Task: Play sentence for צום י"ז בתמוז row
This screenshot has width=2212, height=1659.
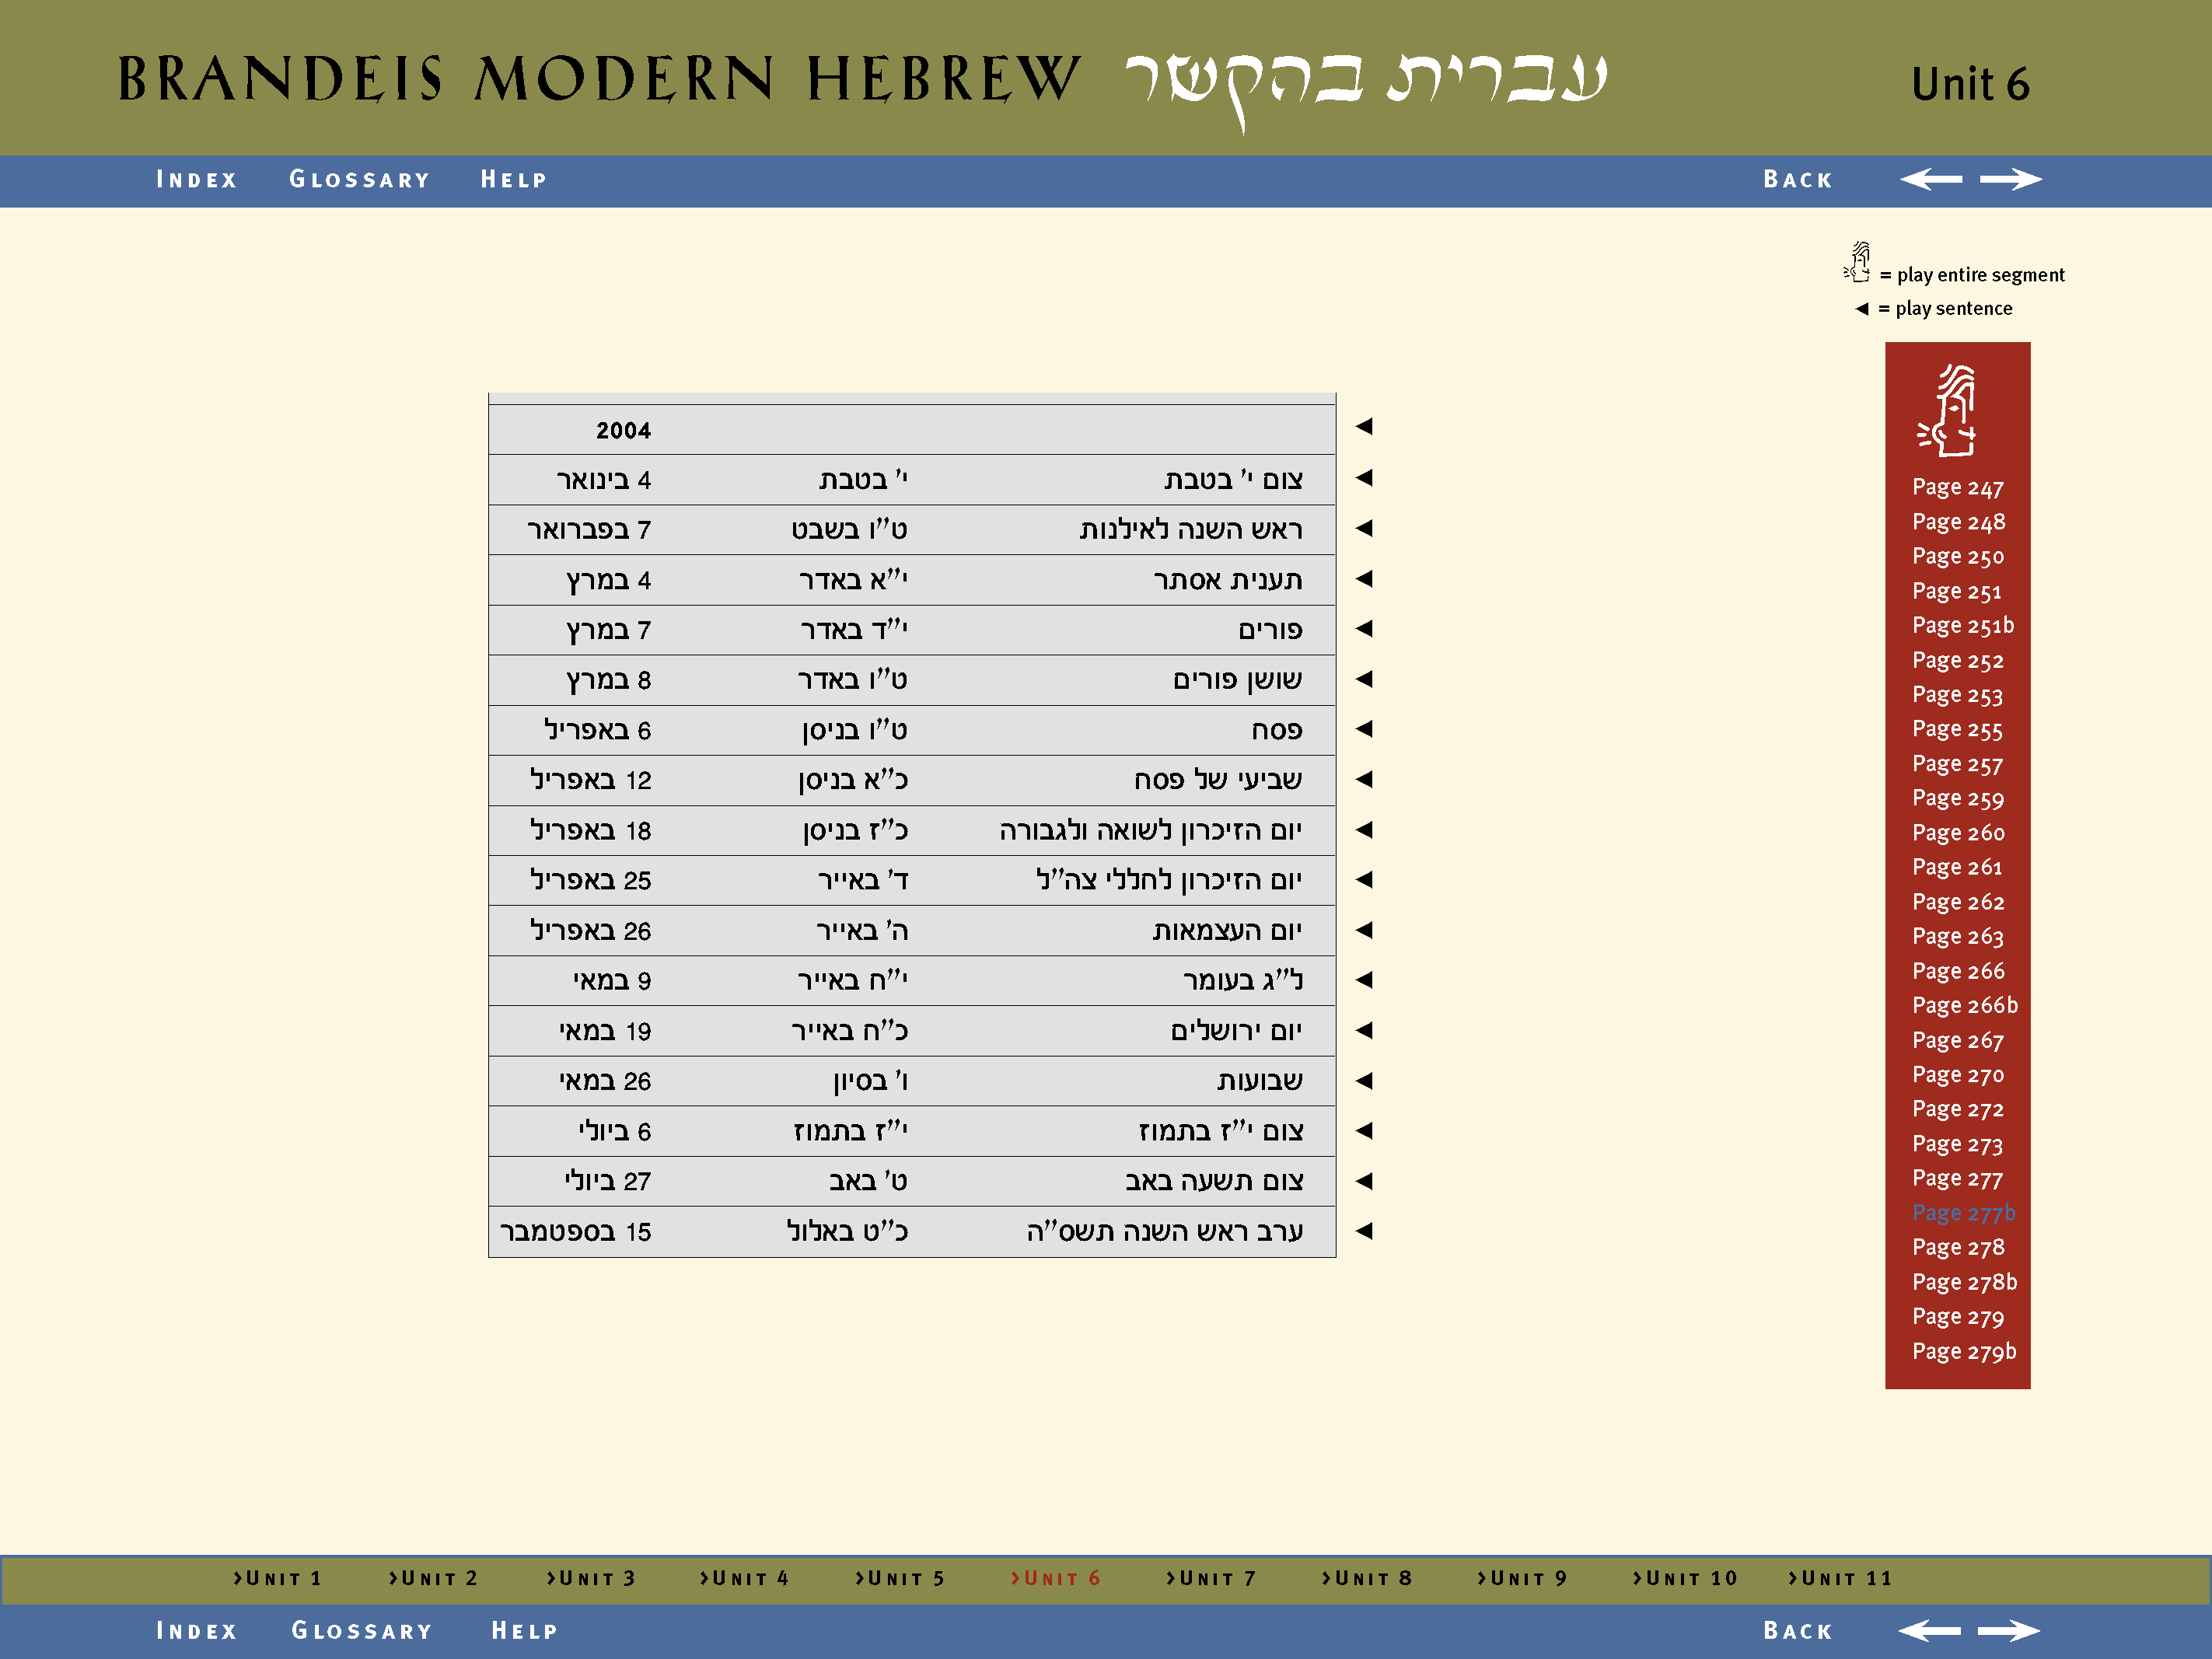Action: click(x=1364, y=1131)
